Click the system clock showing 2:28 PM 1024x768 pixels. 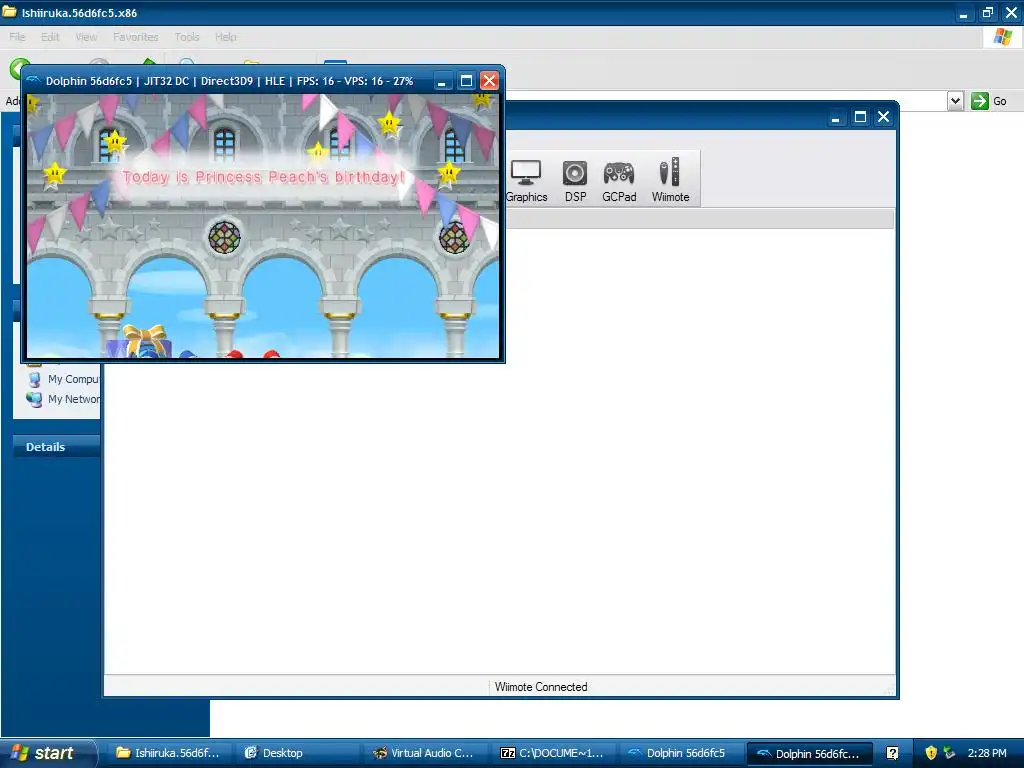(x=987, y=753)
